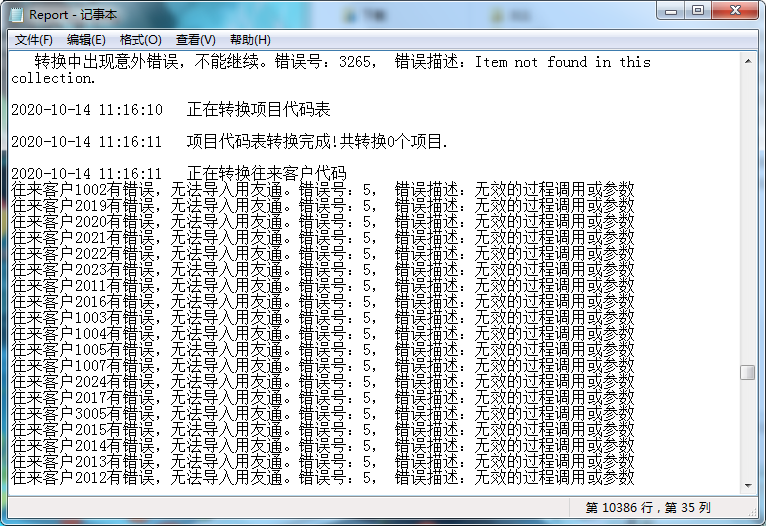Click the error line for 往来客户2023

point(322,270)
